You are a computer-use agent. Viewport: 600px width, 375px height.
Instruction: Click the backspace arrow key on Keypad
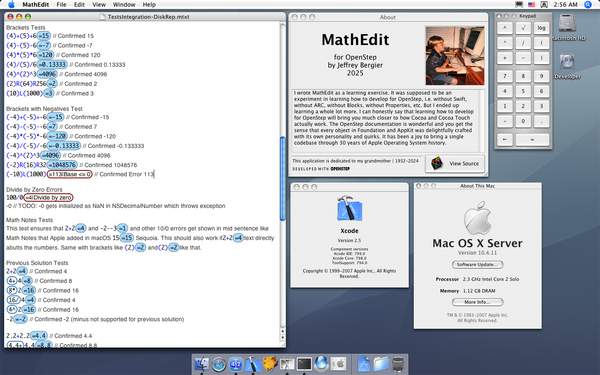[505, 140]
